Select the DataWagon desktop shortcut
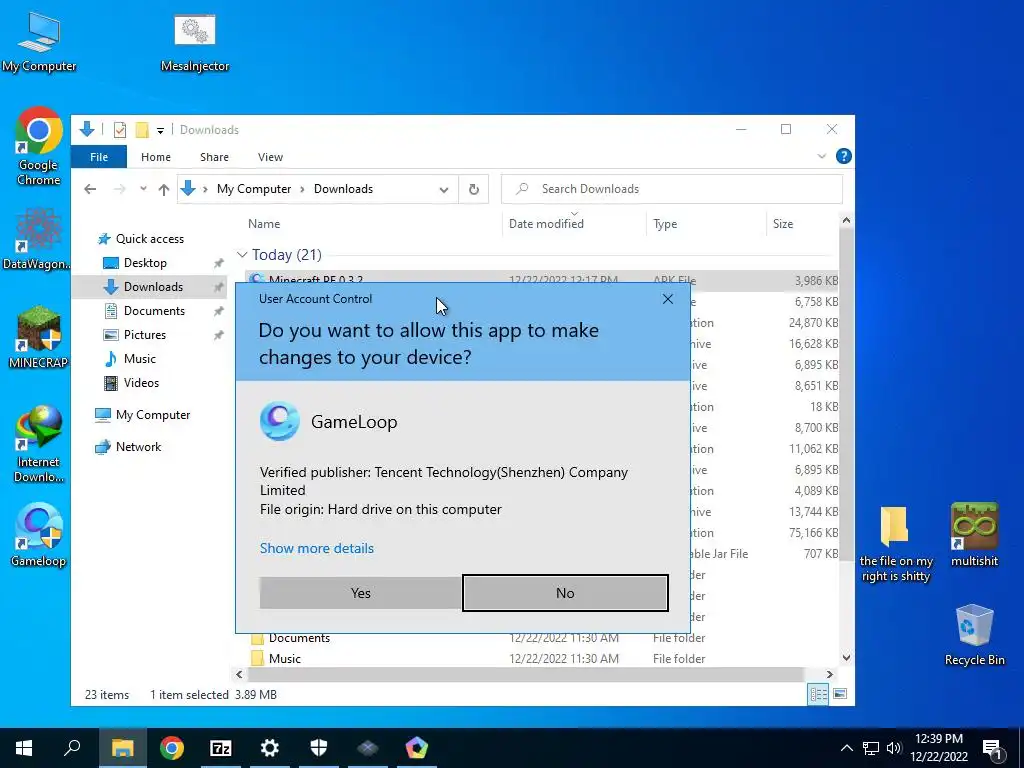This screenshot has width=1024, height=768. point(37,238)
